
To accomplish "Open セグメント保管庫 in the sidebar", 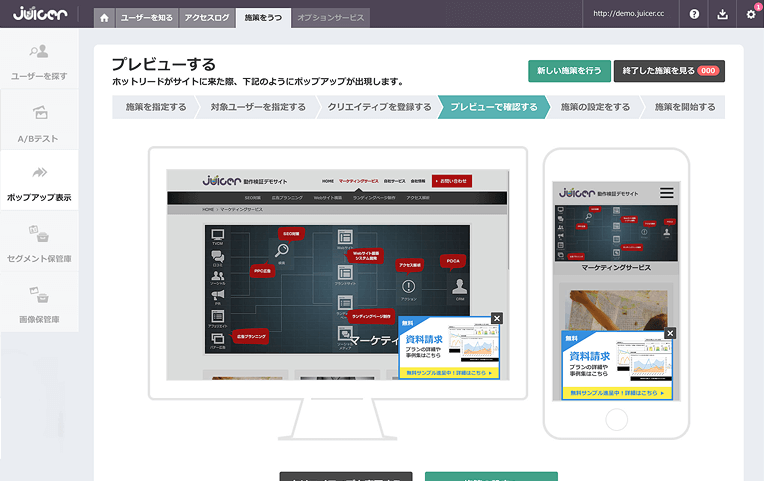I will pos(39,244).
